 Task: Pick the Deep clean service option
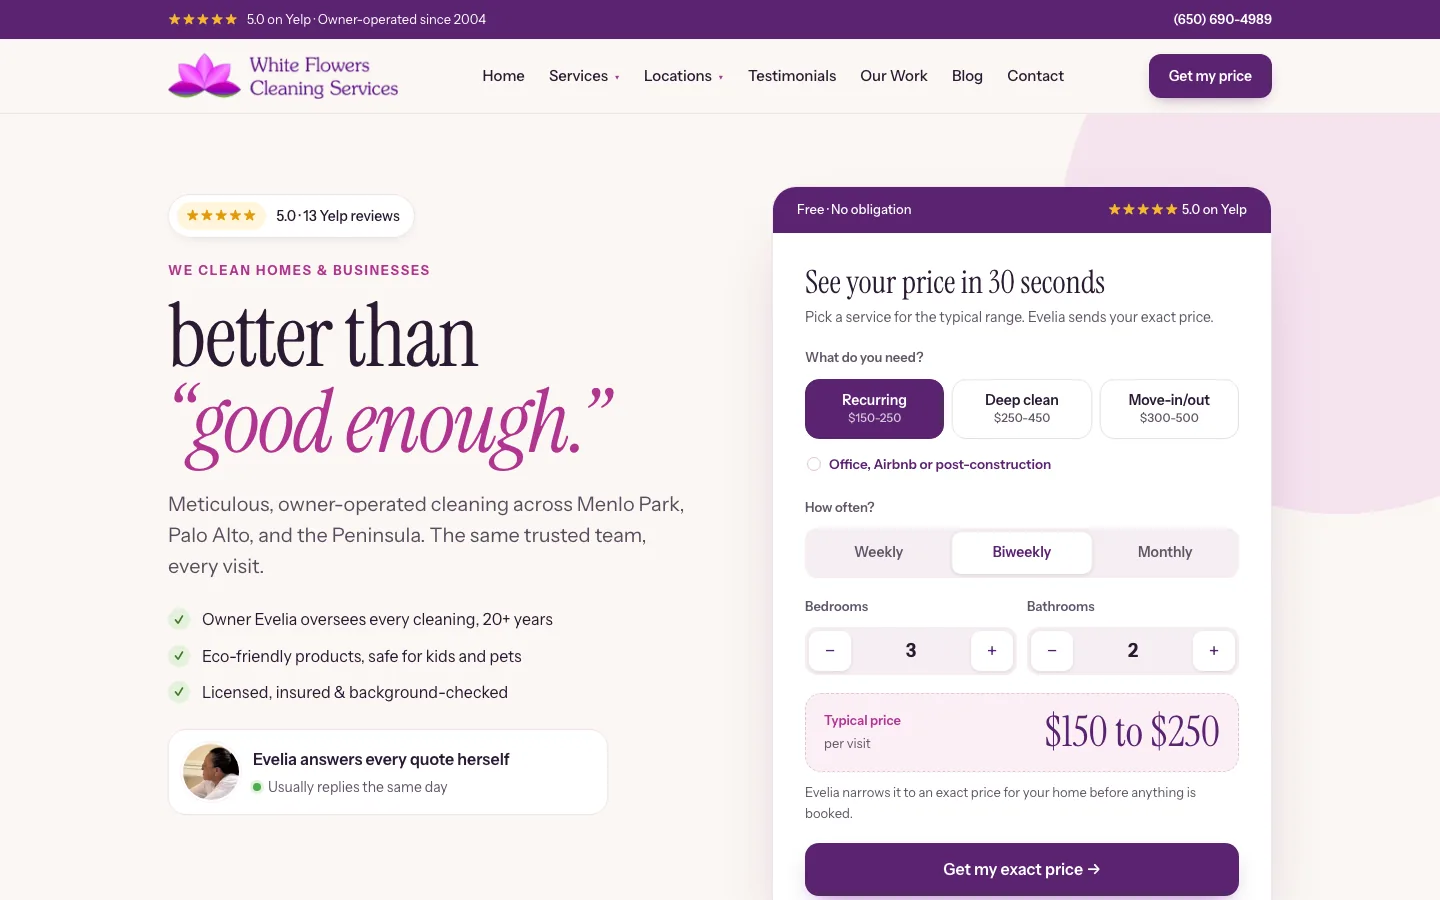[1022, 409]
